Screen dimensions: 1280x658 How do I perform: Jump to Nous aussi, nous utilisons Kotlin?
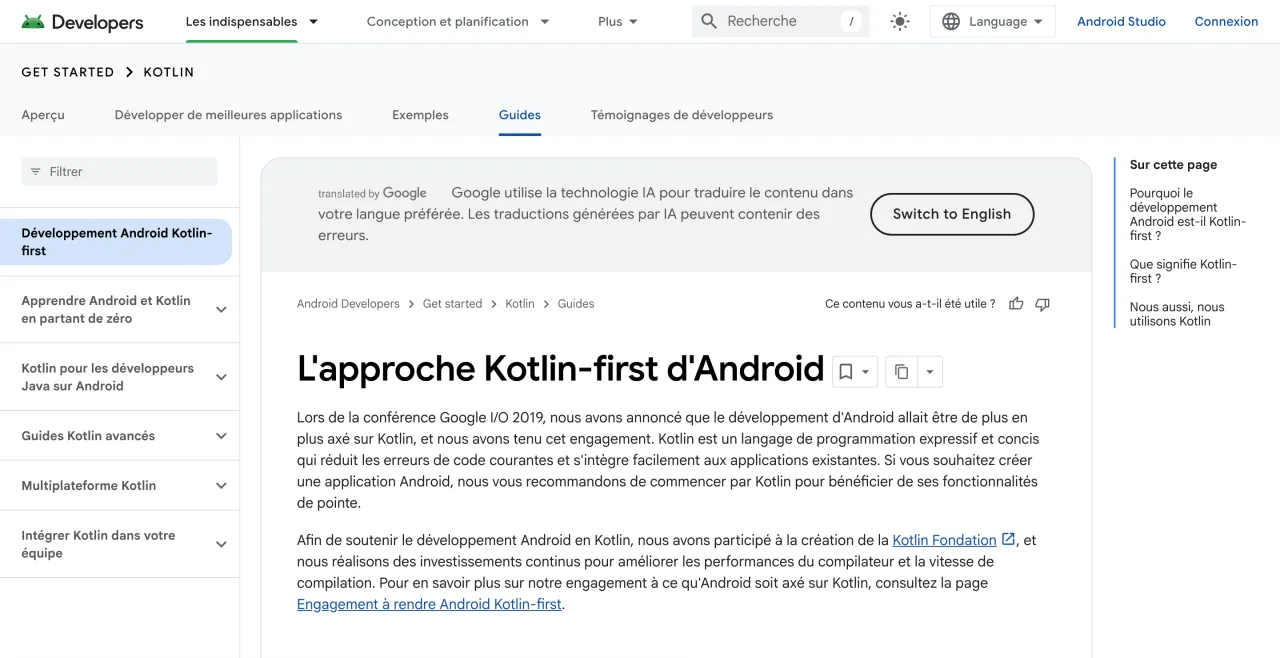pyautogui.click(x=1177, y=314)
